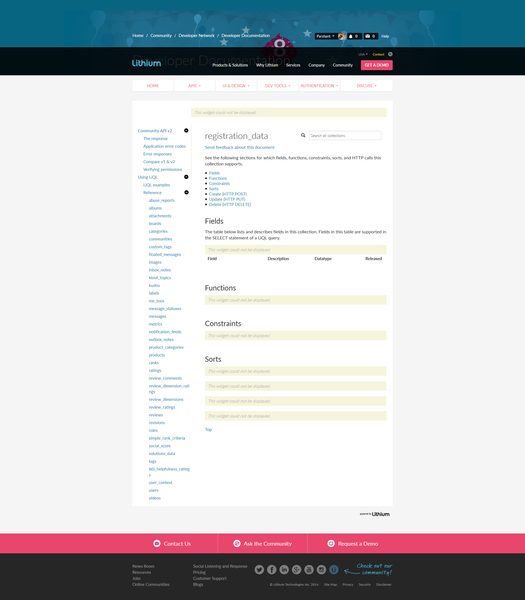Click the Lithium community circle icon in footer
The width and height of the screenshot is (525, 600).
(334, 570)
